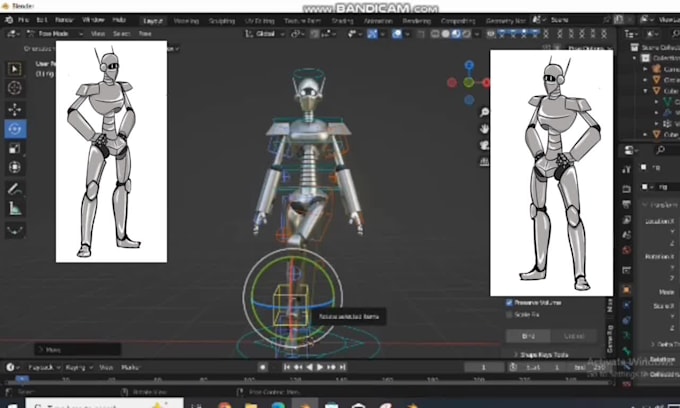The height and width of the screenshot is (408, 680).
Task: Open the Pose Mode dropdown
Action: coord(54,33)
